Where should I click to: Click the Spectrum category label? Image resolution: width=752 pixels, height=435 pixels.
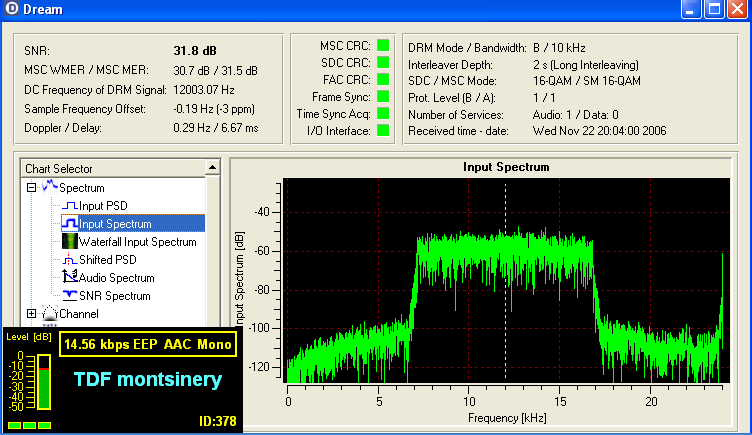[x=82, y=188]
